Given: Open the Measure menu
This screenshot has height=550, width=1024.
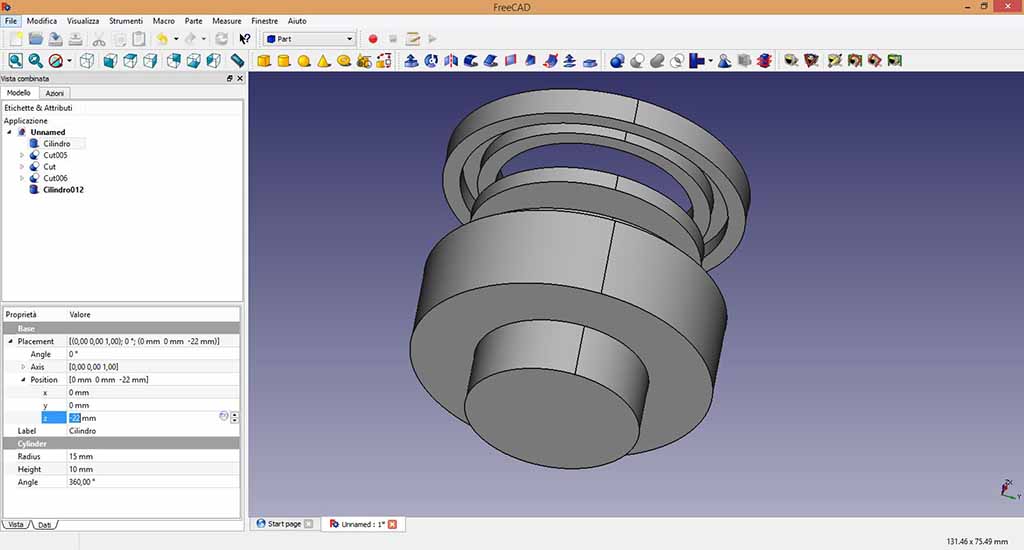Looking at the screenshot, I should pyautogui.click(x=227, y=21).
